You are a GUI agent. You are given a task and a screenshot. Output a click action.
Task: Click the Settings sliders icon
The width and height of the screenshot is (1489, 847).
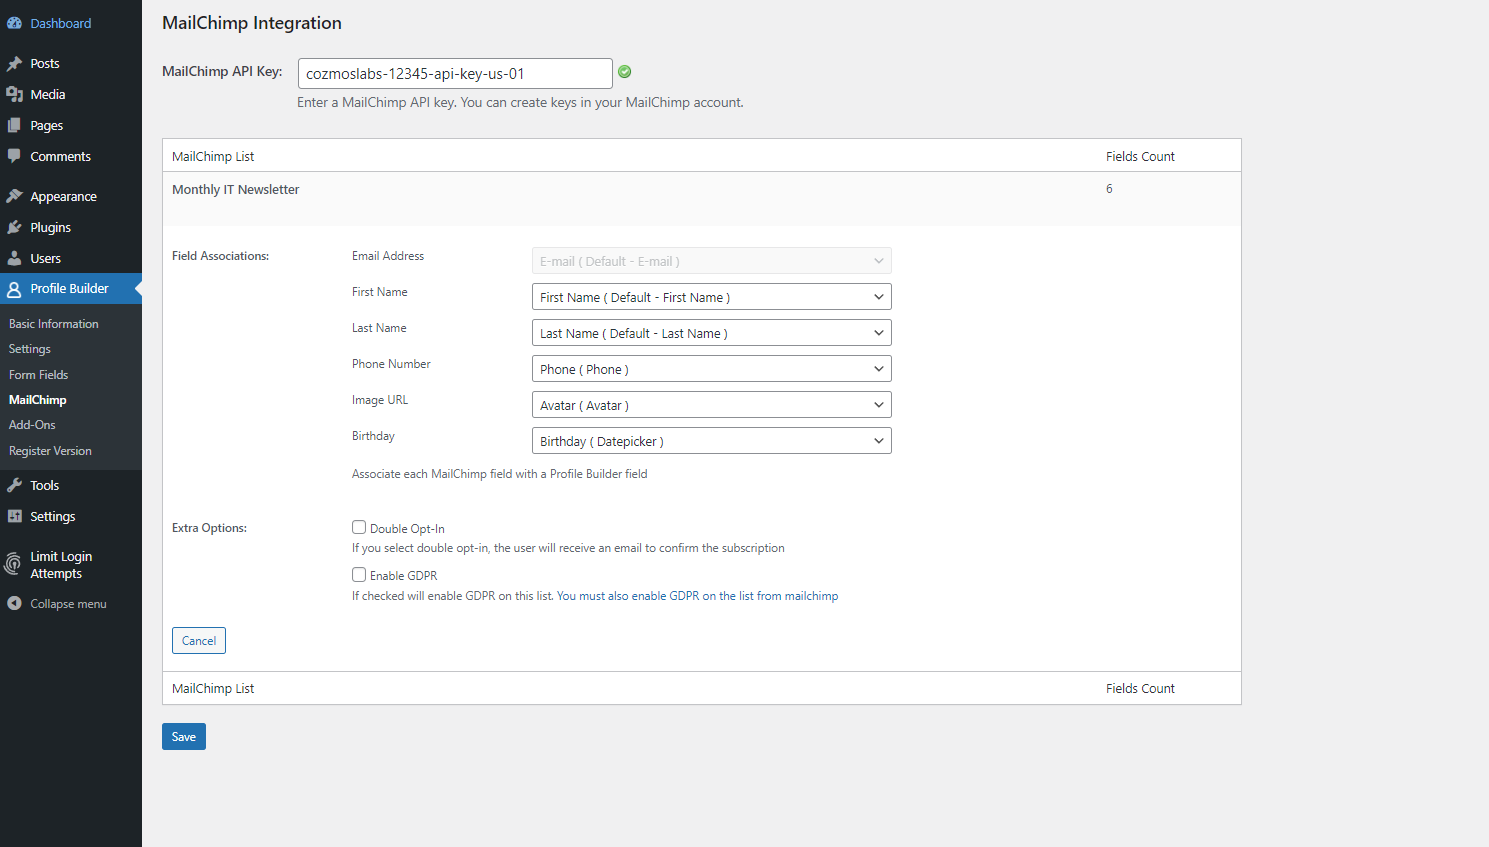pos(14,516)
